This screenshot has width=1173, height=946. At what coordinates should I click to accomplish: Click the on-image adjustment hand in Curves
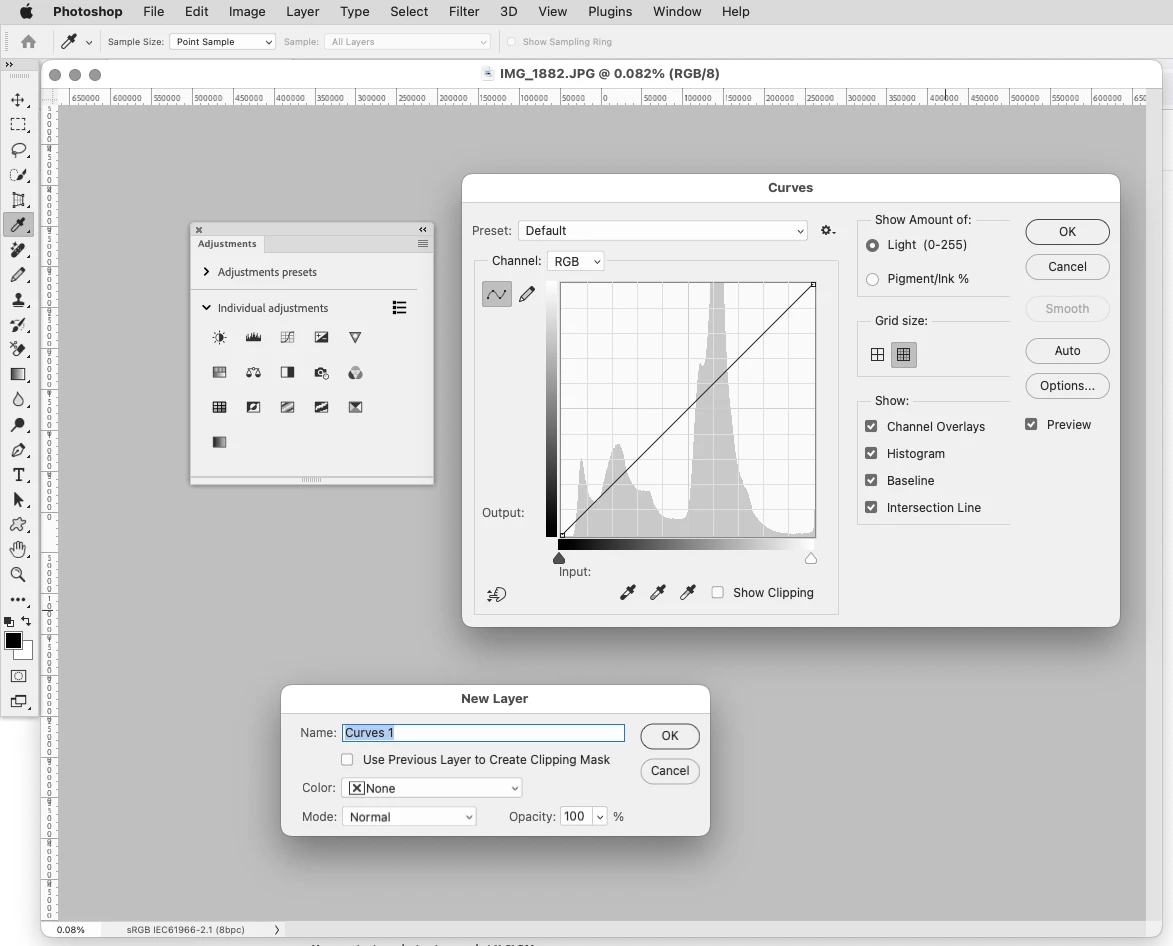click(497, 595)
